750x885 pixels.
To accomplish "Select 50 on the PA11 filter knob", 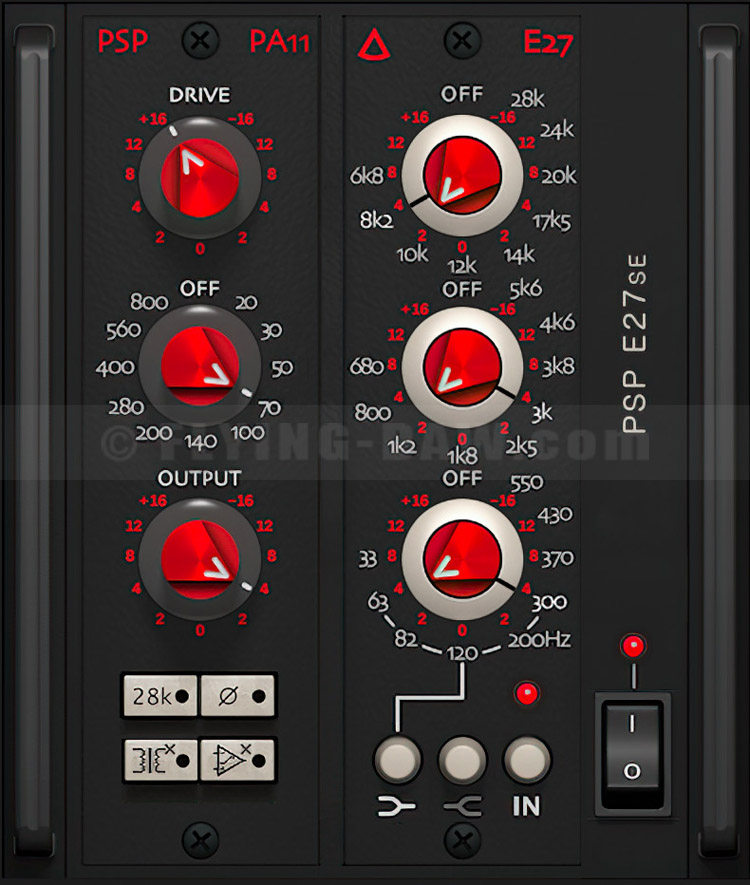I will [282, 369].
